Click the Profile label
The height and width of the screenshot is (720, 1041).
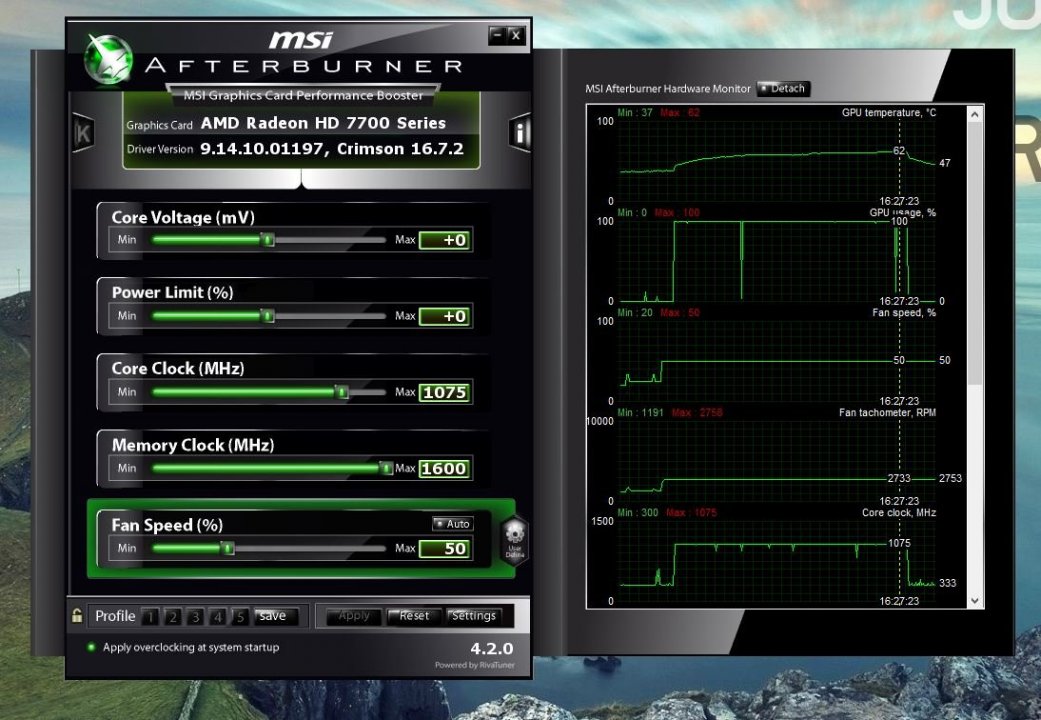(115, 616)
